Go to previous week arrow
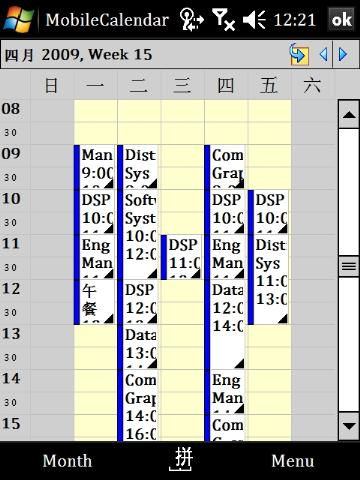 [x=323, y=54]
